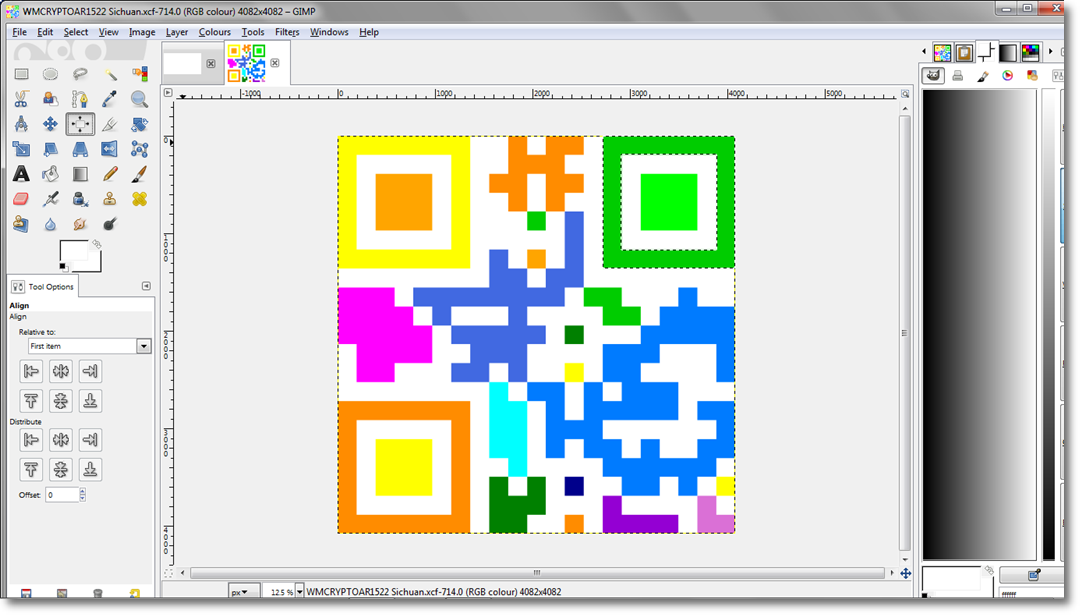The image size is (1080, 615).
Task: Select the Rectangle Select tool
Action: pyautogui.click(x=21, y=74)
